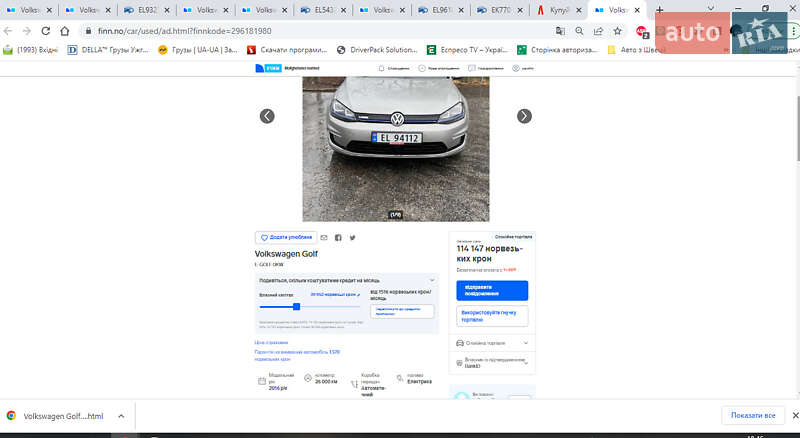Expand the secure trading section
The height and width of the screenshot is (438, 800).
[525, 343]
